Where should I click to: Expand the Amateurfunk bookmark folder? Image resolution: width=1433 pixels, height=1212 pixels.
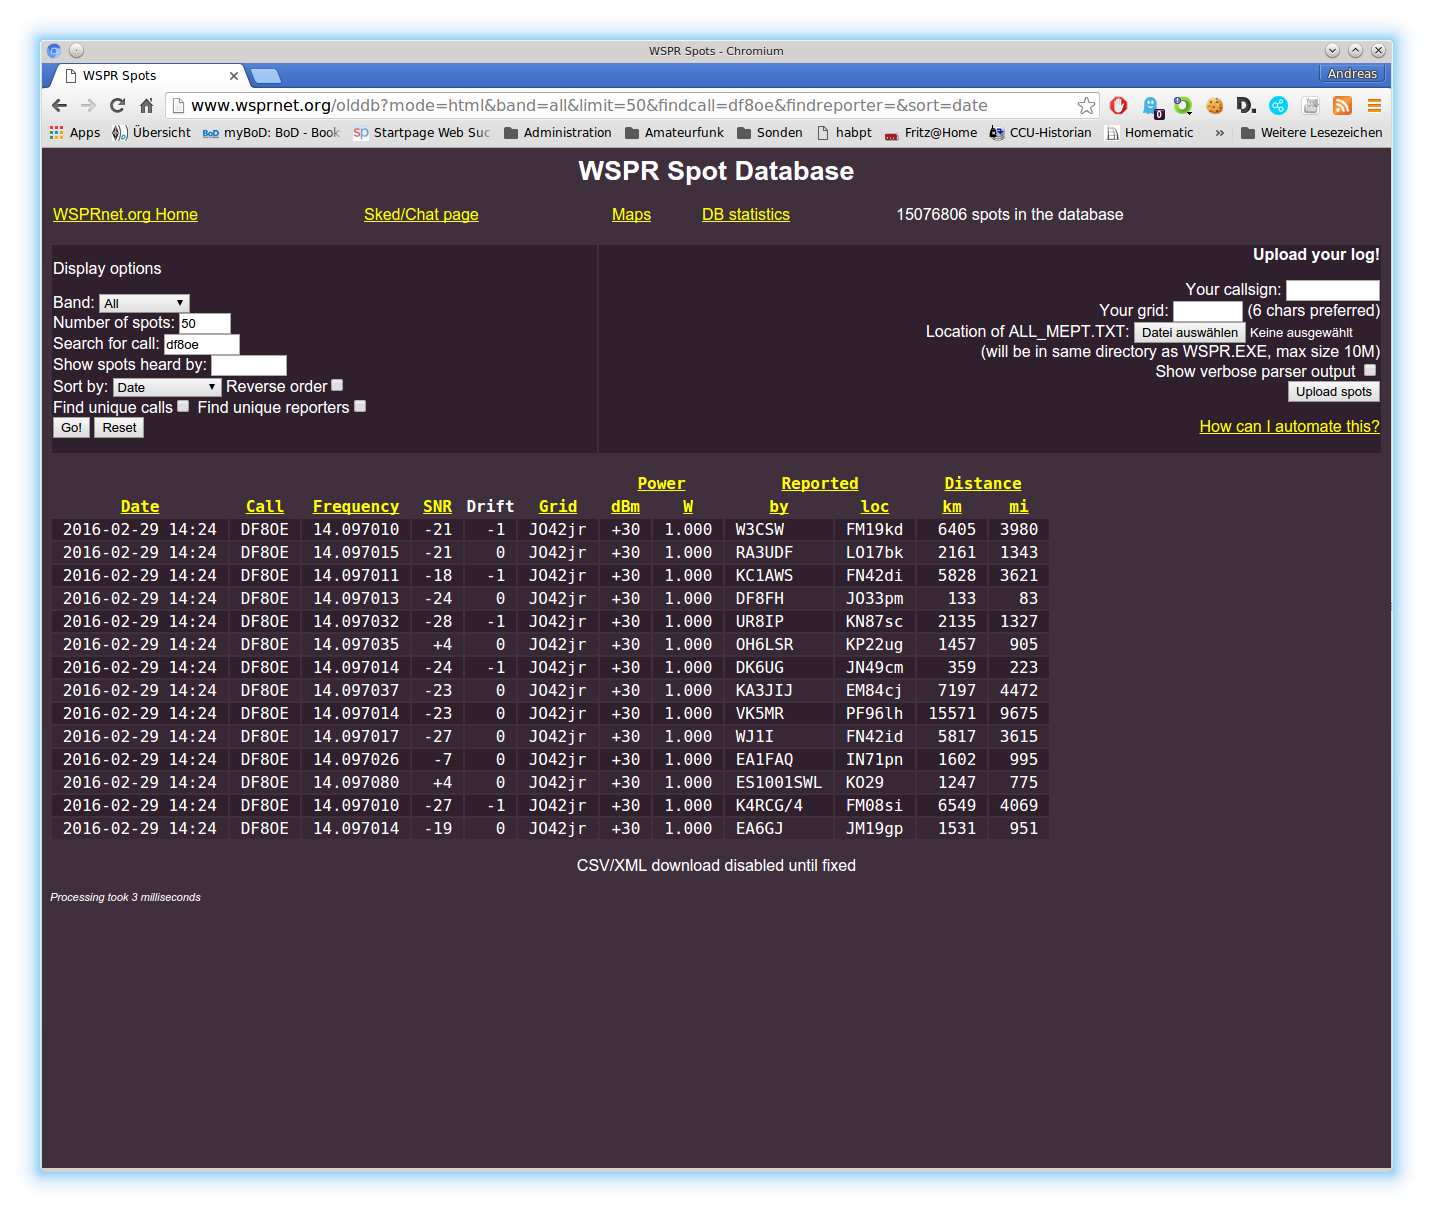[675, 133]
